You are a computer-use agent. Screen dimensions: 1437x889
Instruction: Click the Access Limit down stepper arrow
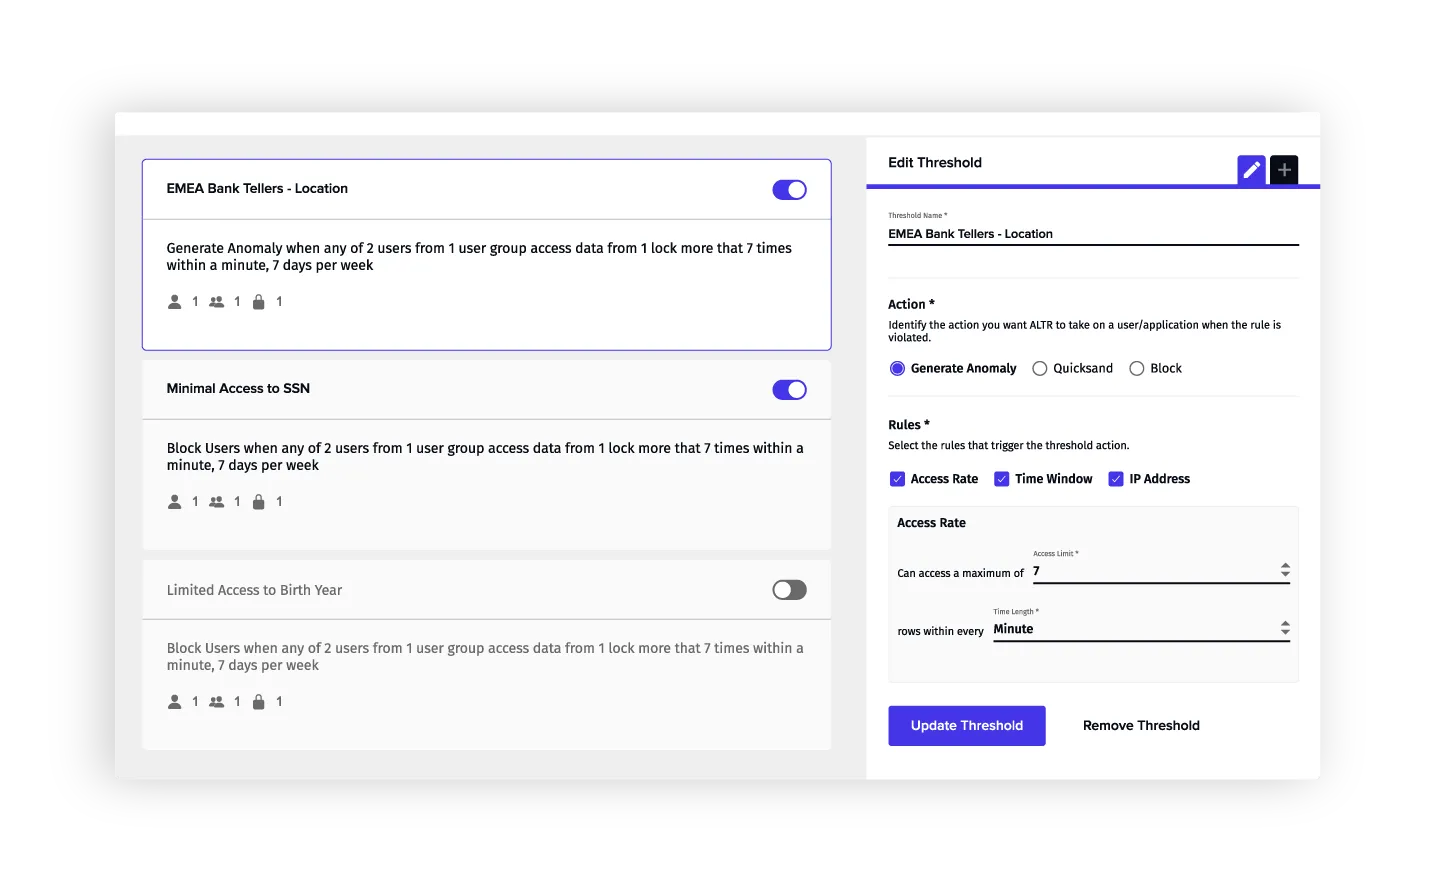1284,574
